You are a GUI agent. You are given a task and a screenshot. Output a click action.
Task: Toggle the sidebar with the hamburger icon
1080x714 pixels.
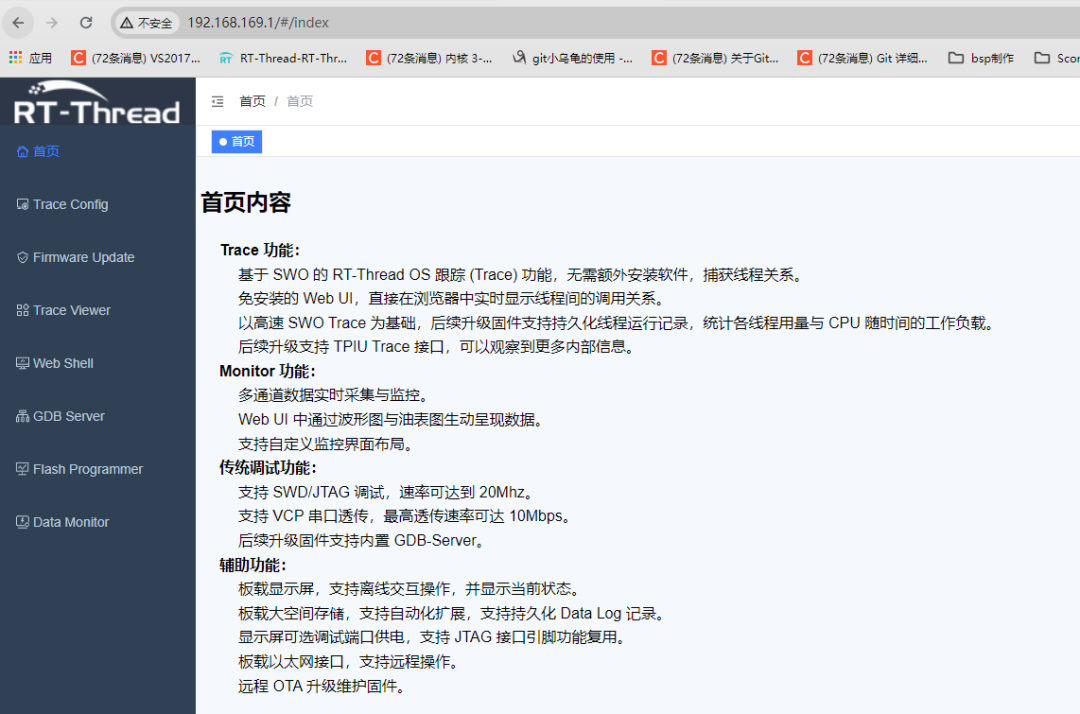click(x=217, y=100)
